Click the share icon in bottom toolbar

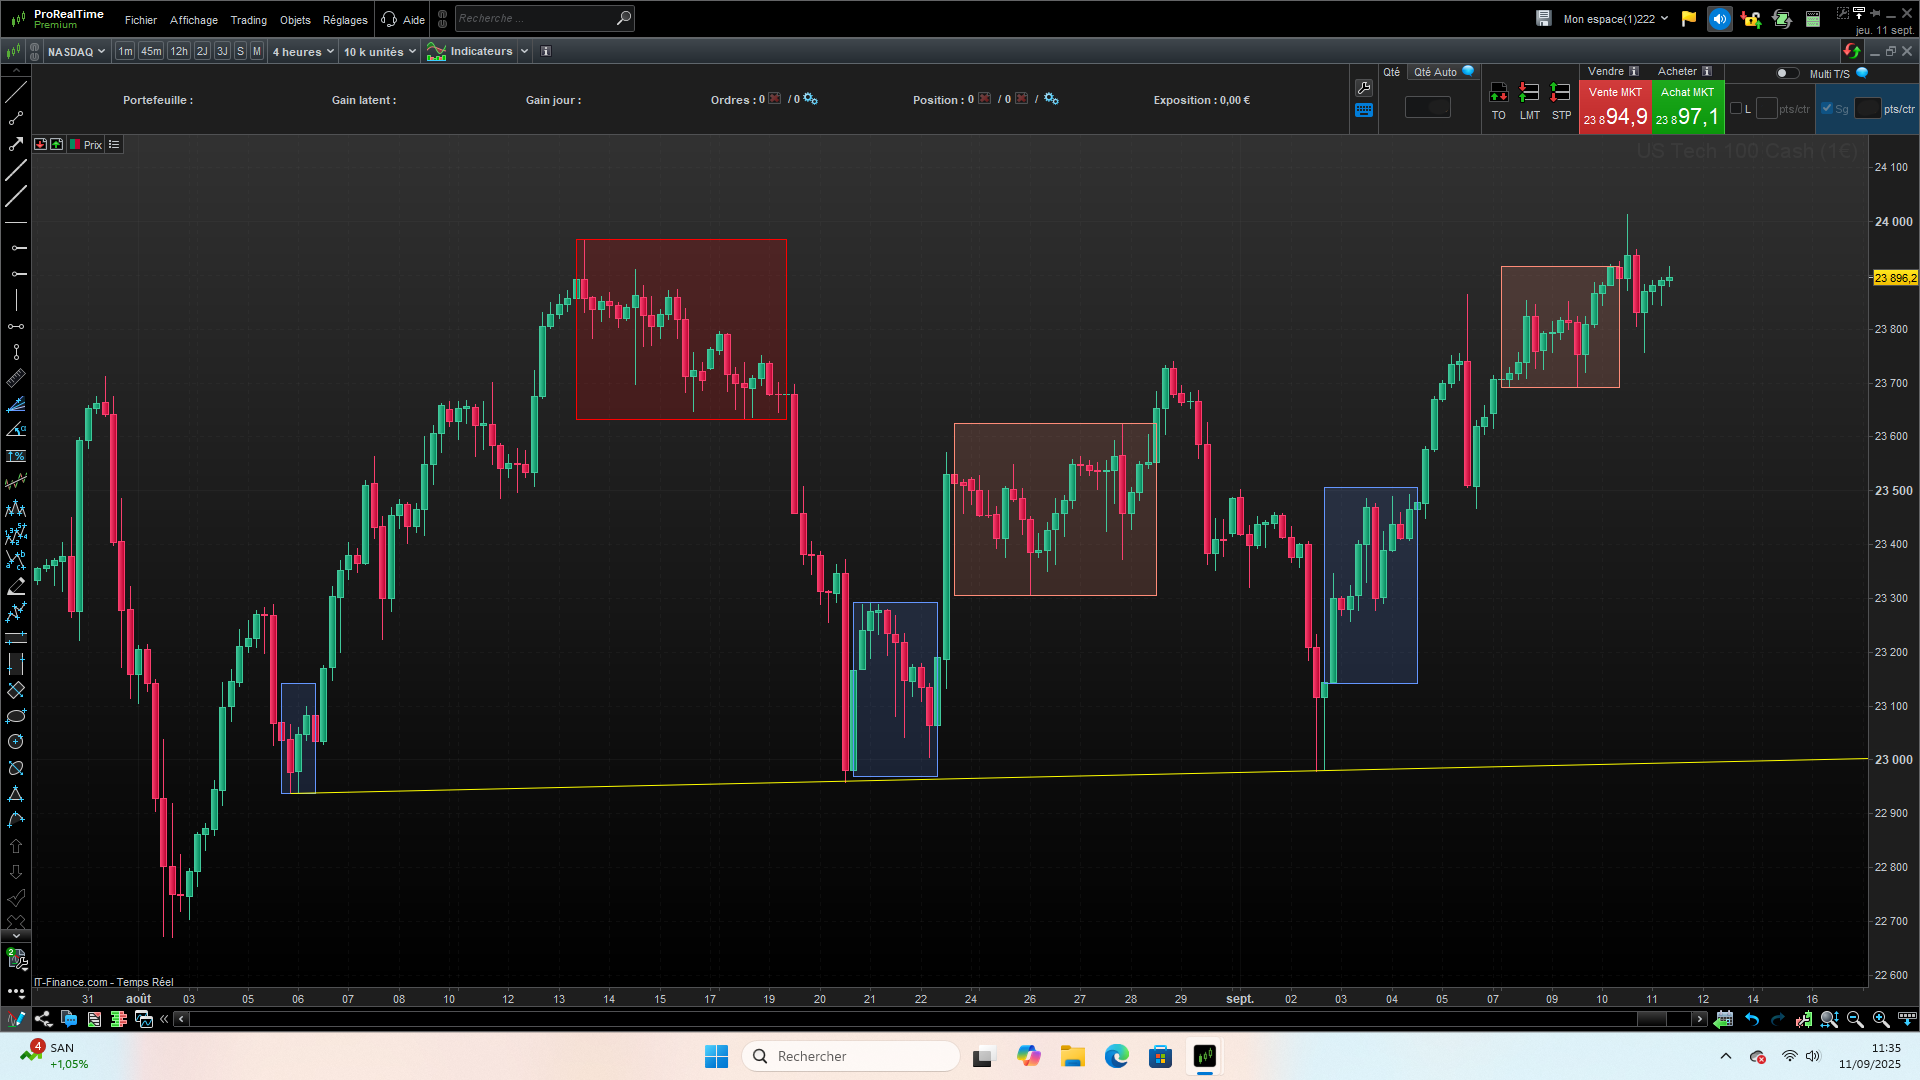(43, 1019)
